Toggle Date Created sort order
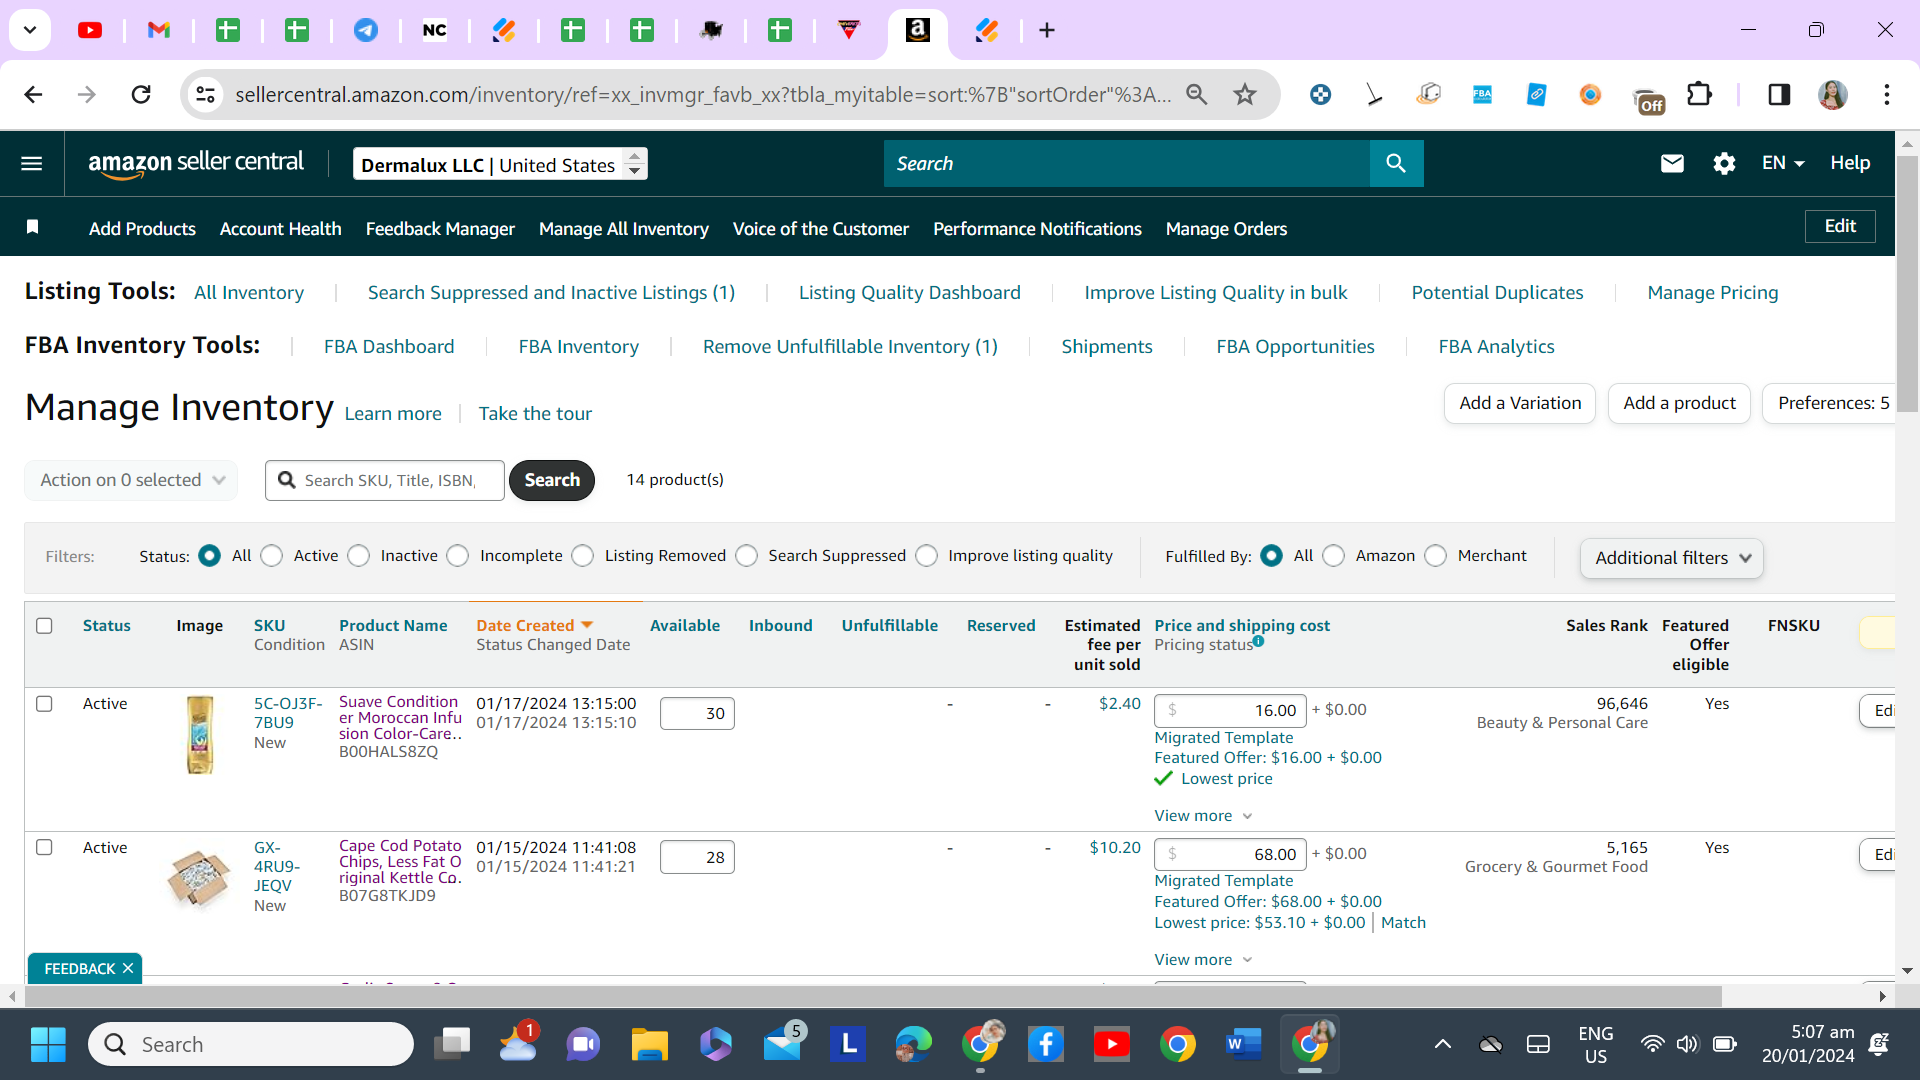The height and width of the screenshot is (1080, 1920). (x=535, y=625)
